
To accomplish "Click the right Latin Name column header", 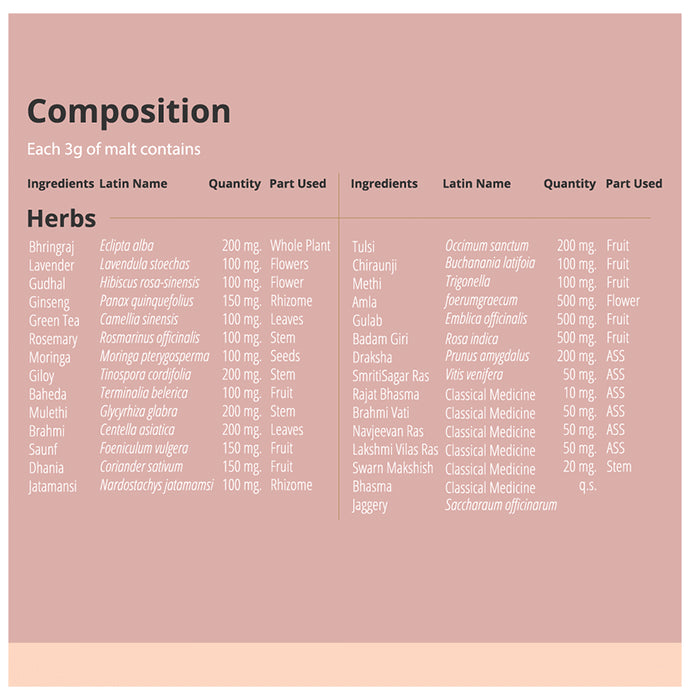I will click(x=476, y=184).
